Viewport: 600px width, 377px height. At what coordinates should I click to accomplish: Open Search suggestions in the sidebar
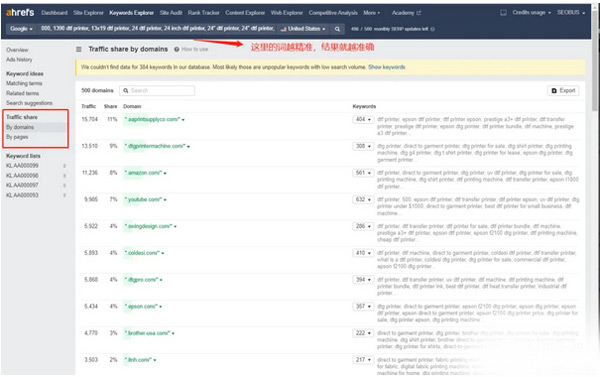[x=29, y=103]
